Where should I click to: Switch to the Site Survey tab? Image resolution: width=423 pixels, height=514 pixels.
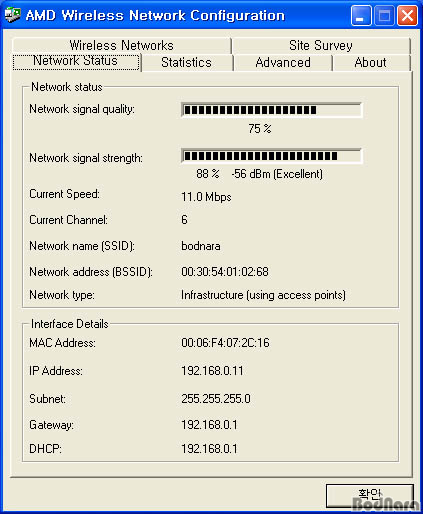tap(321, 46)
